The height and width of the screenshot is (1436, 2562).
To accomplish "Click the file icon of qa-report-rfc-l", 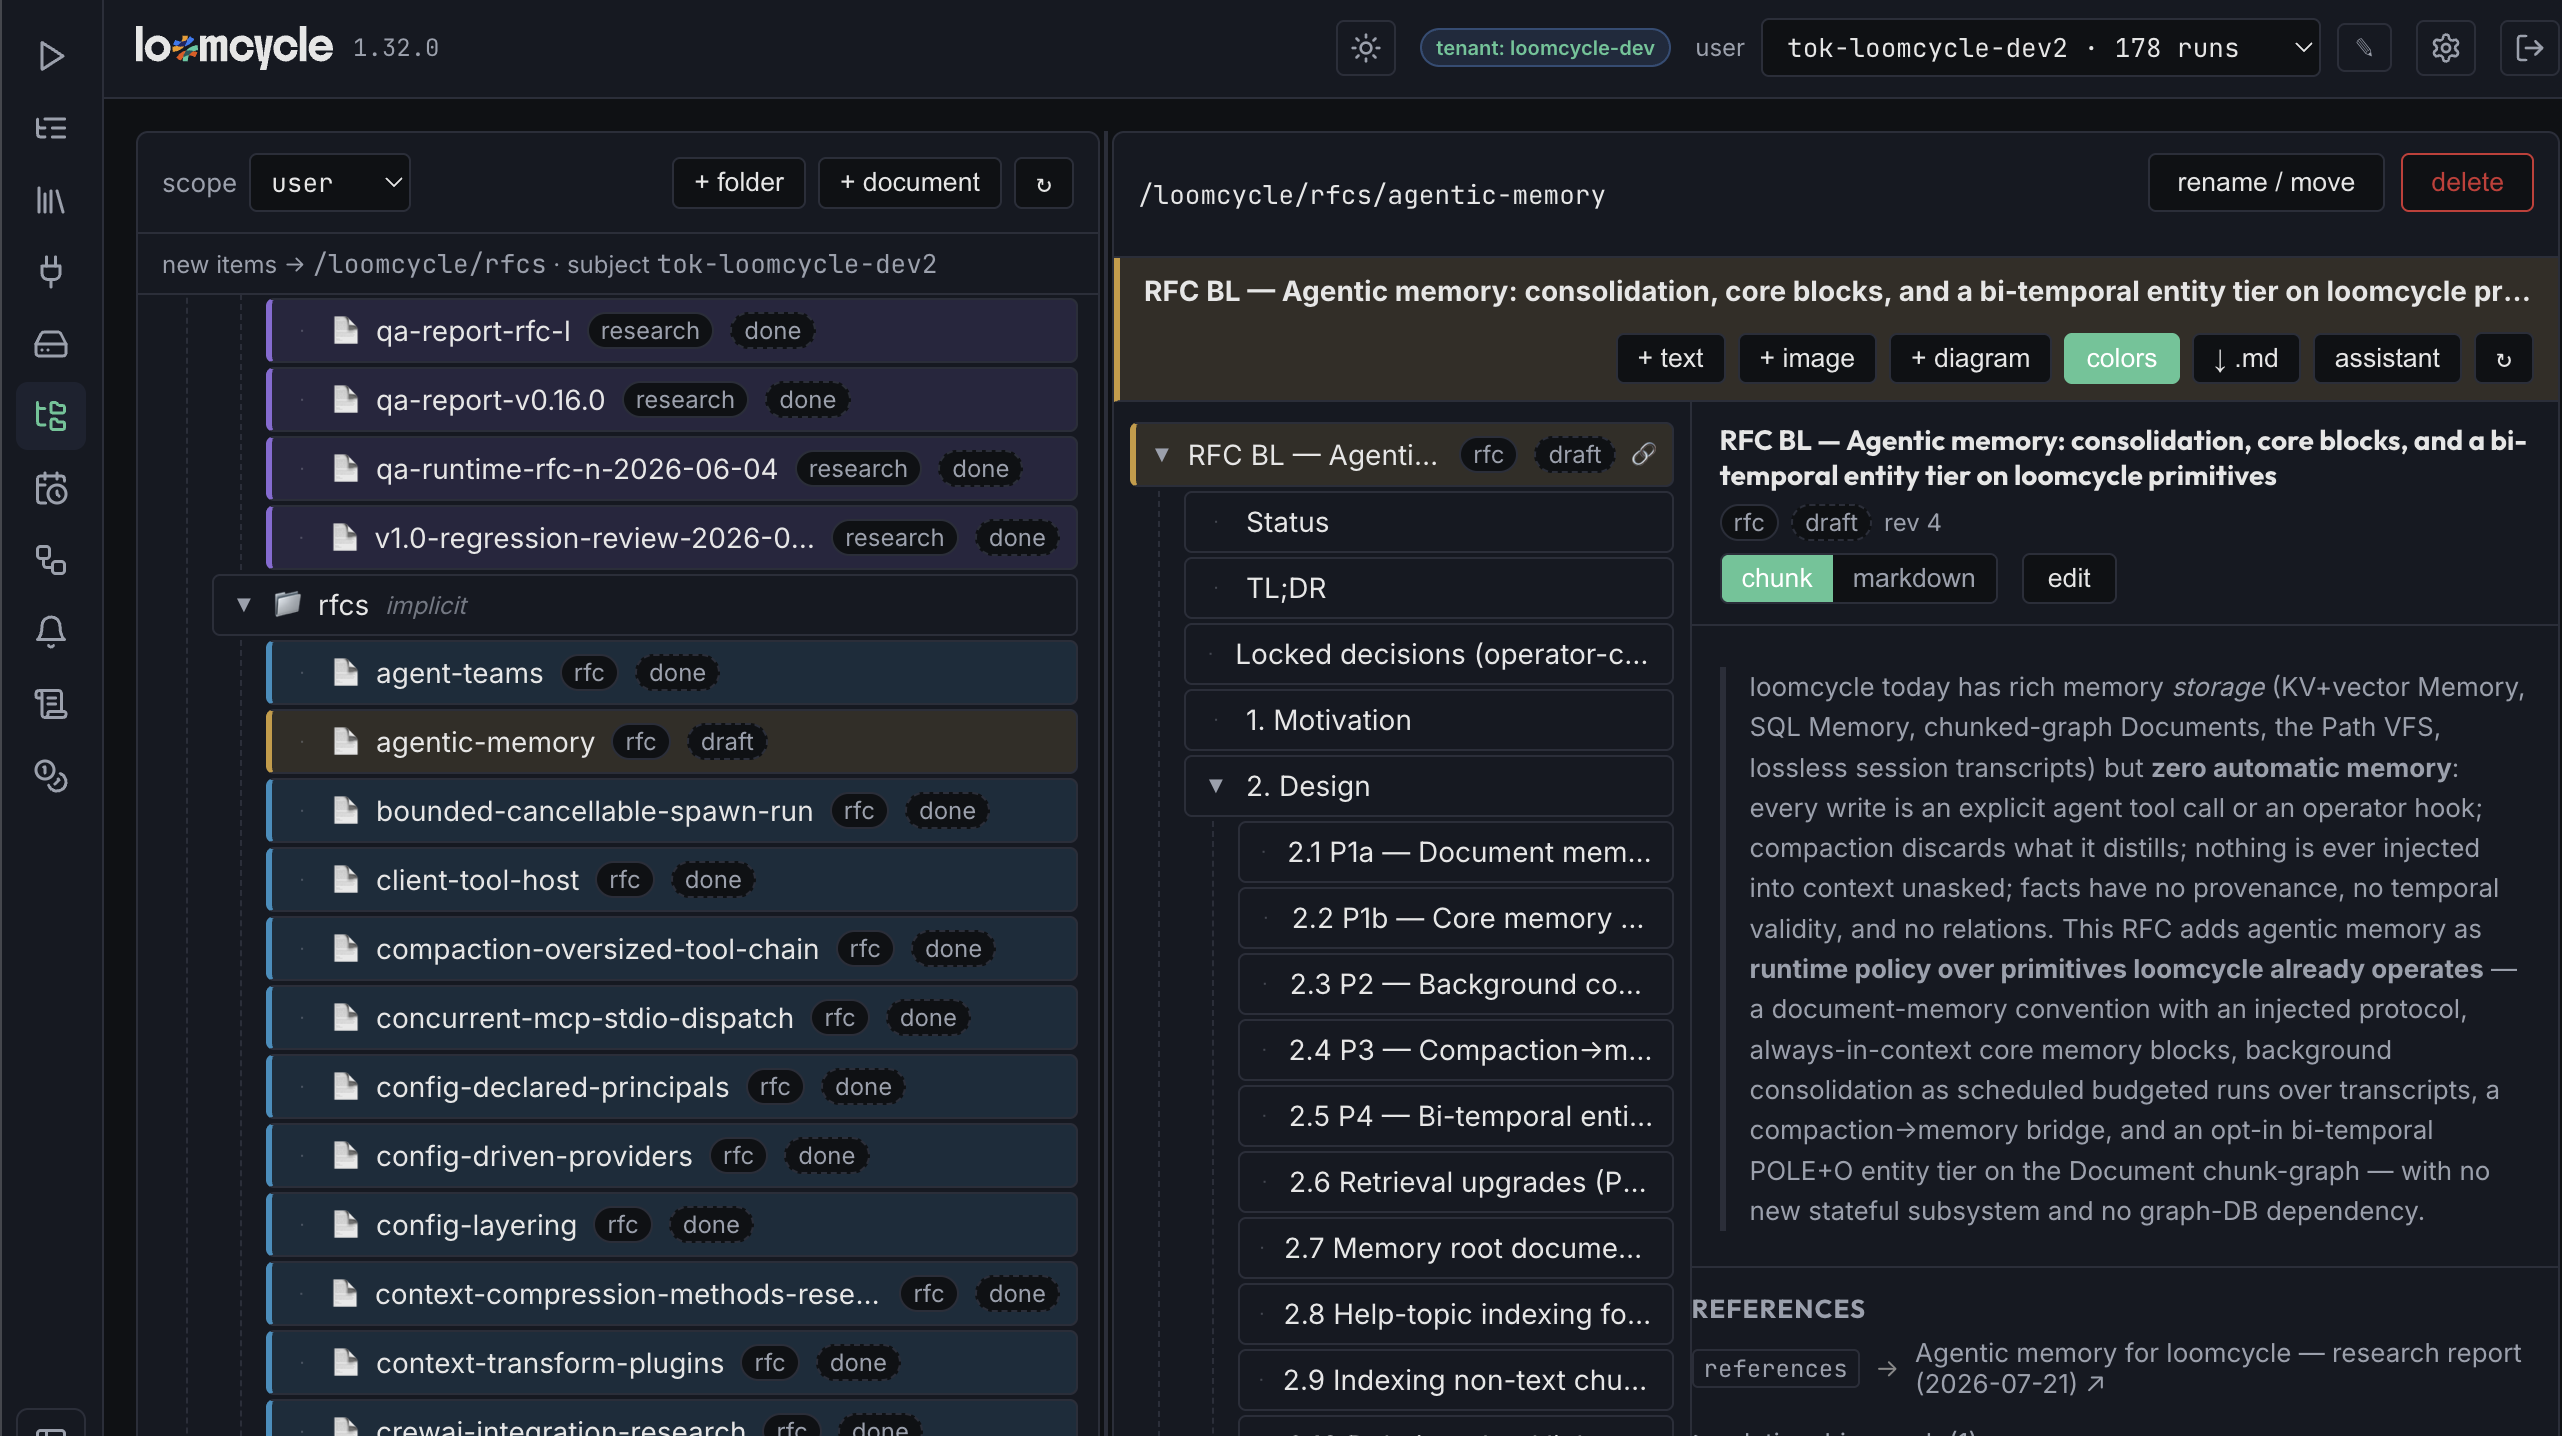I will coord(345,330).
